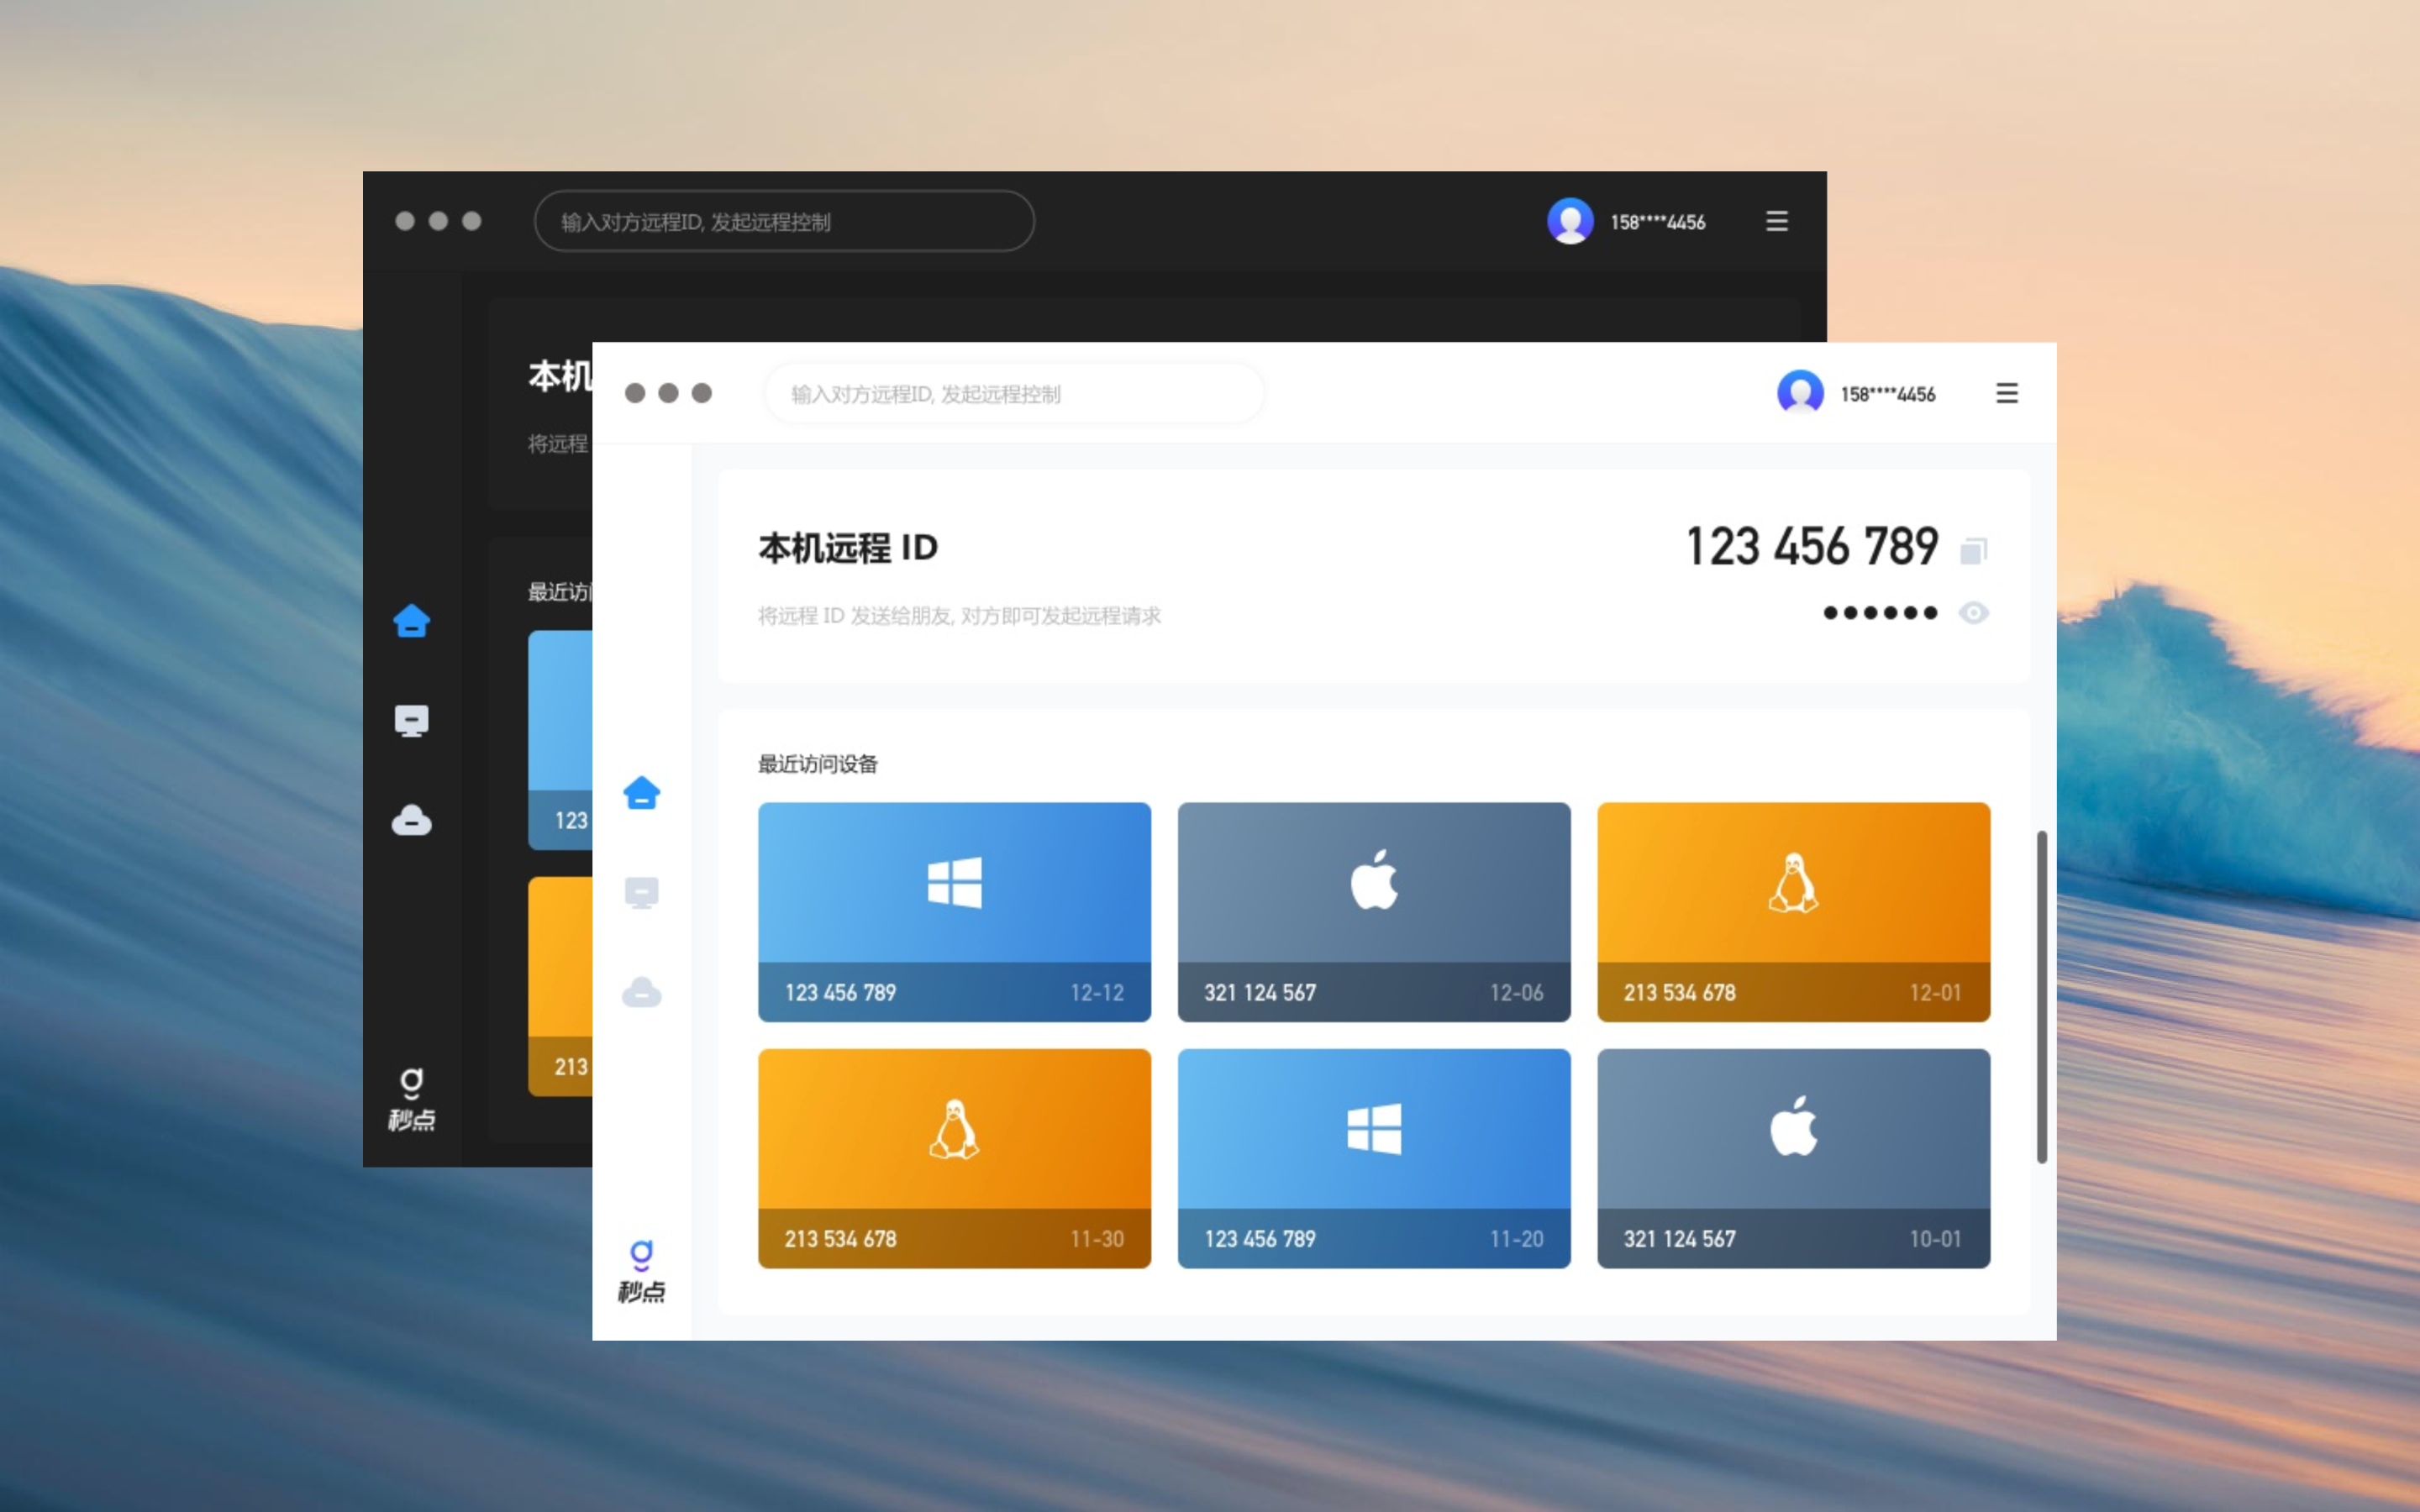Click date 10-01 on Apple card
Screen dimensions: 2420x1512
click(x=1936, y=1239)
